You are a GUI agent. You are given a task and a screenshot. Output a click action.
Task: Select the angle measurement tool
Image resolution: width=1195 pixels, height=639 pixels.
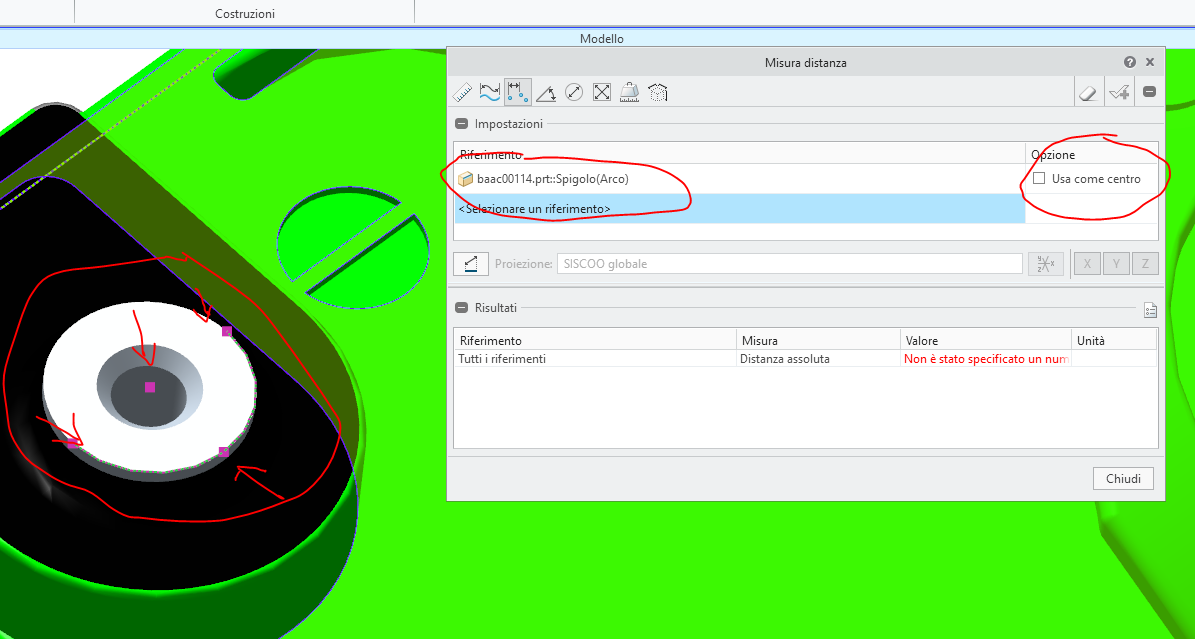546,91
